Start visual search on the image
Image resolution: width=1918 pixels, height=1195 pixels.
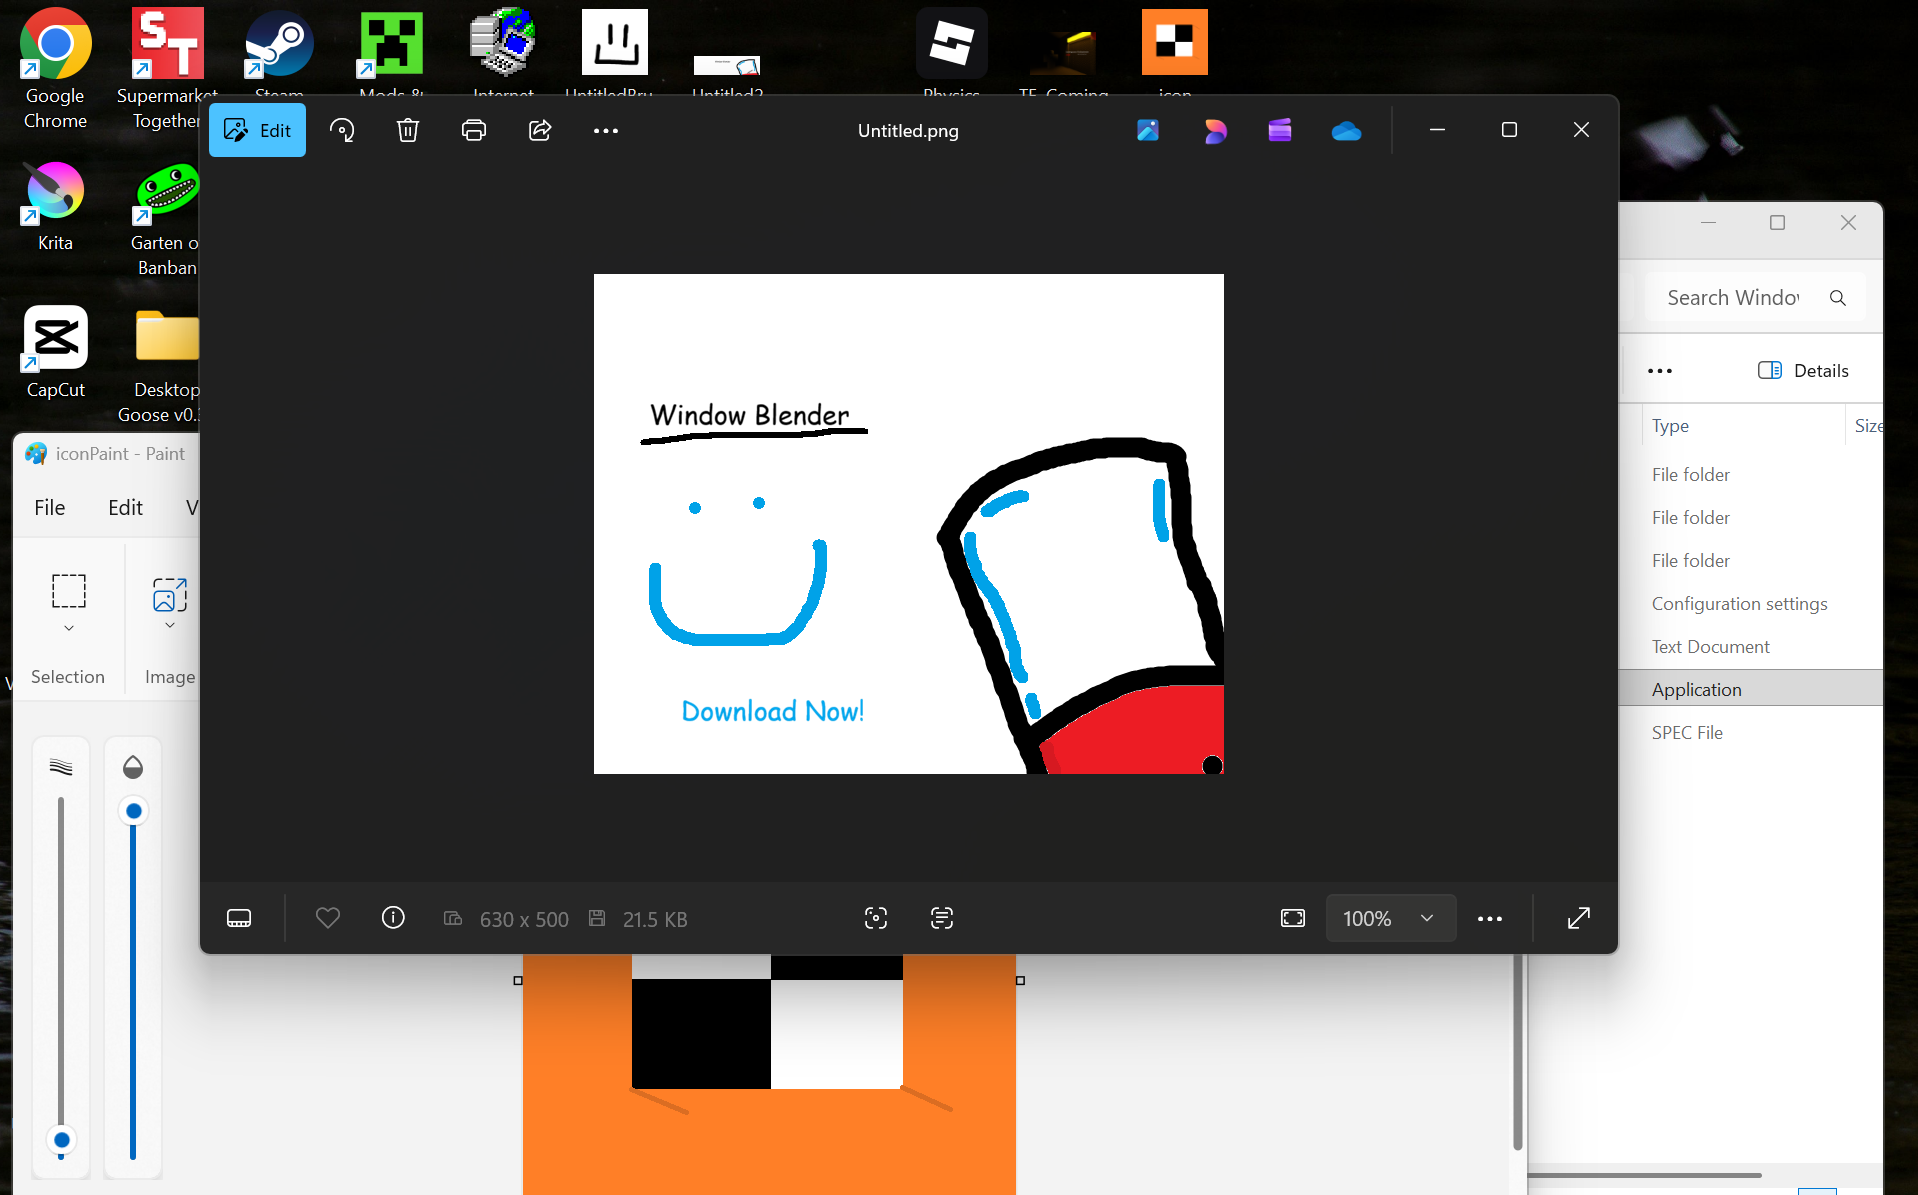[x=876, y=918]
